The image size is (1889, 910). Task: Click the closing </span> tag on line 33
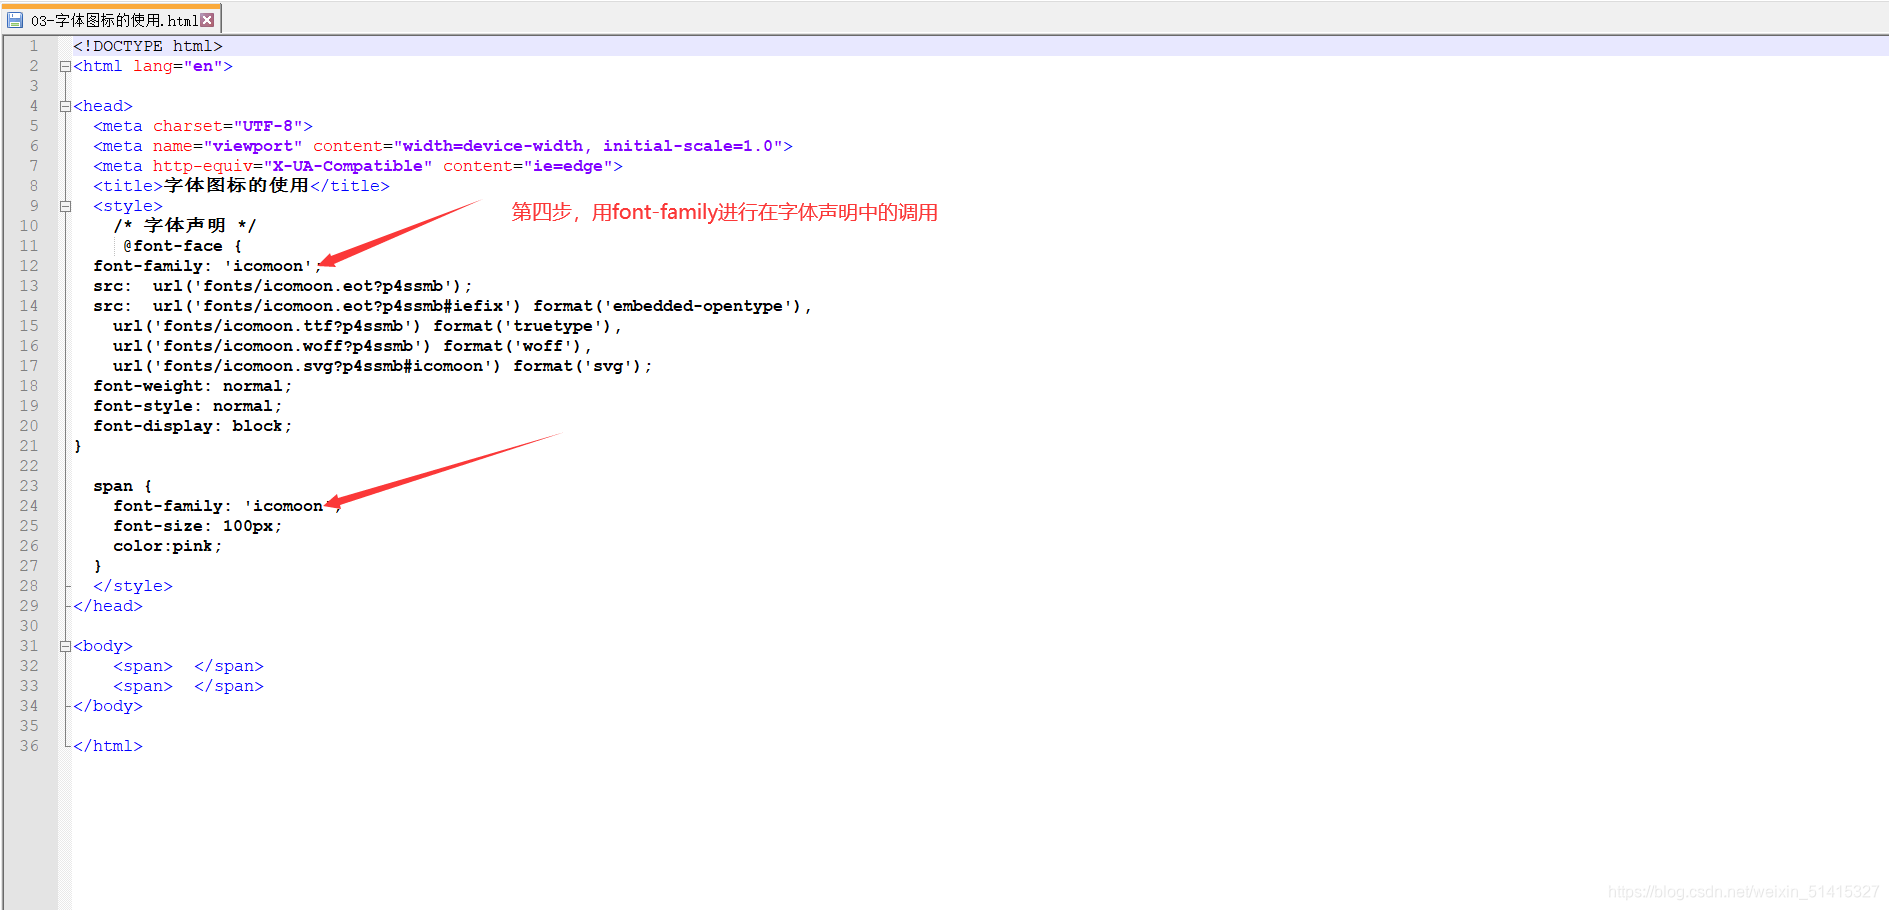229,686
